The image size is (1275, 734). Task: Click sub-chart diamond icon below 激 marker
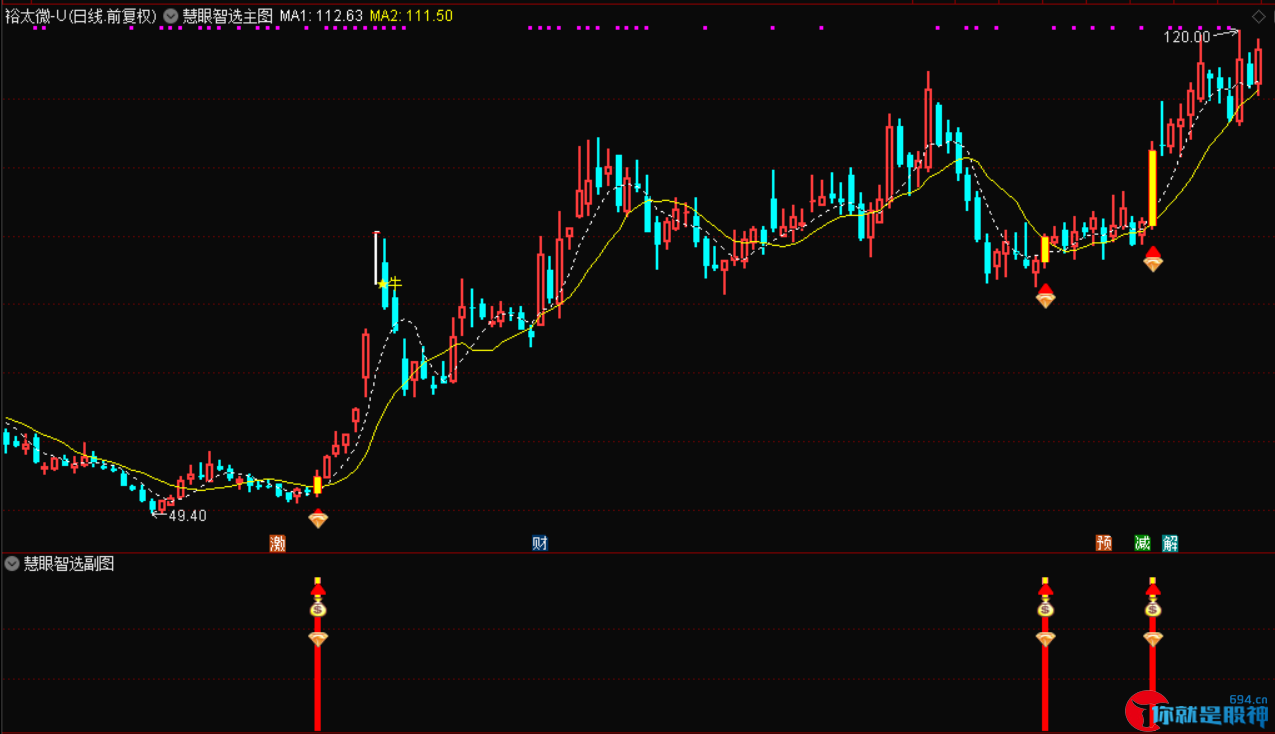(318, 639)
